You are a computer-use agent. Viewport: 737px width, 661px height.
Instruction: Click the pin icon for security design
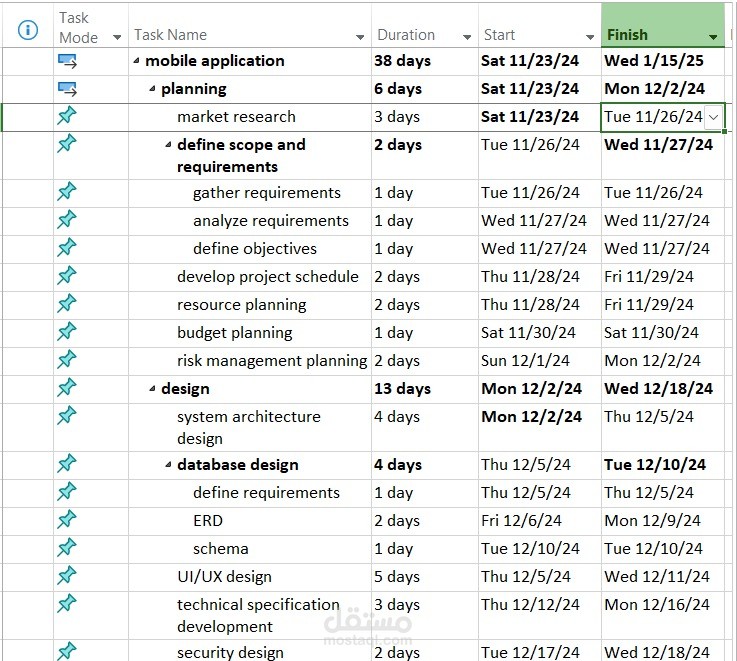pos(67,651)
